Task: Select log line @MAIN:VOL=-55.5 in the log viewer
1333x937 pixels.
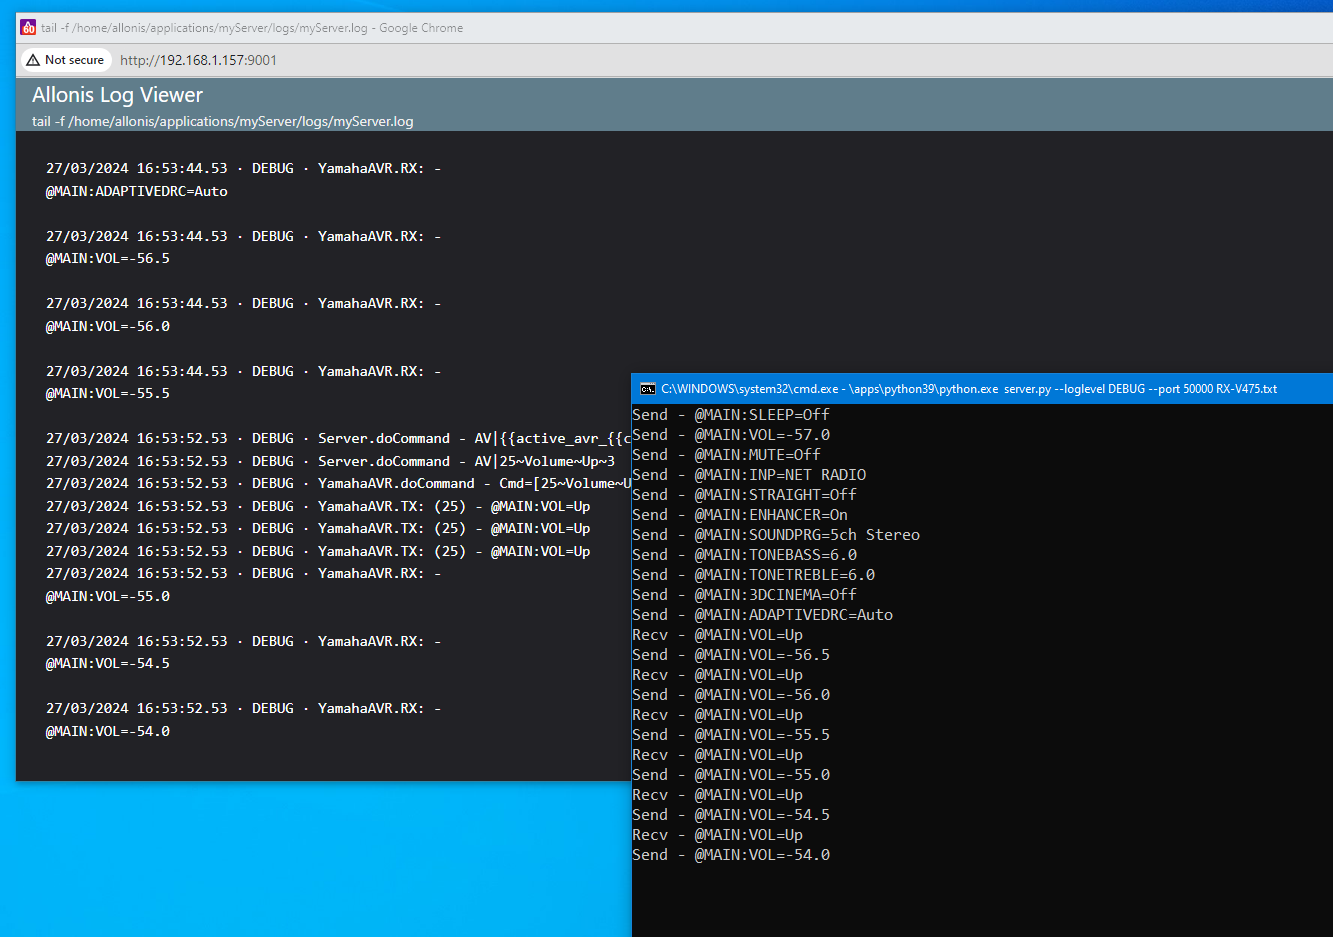Action: [x=108, y=393]
